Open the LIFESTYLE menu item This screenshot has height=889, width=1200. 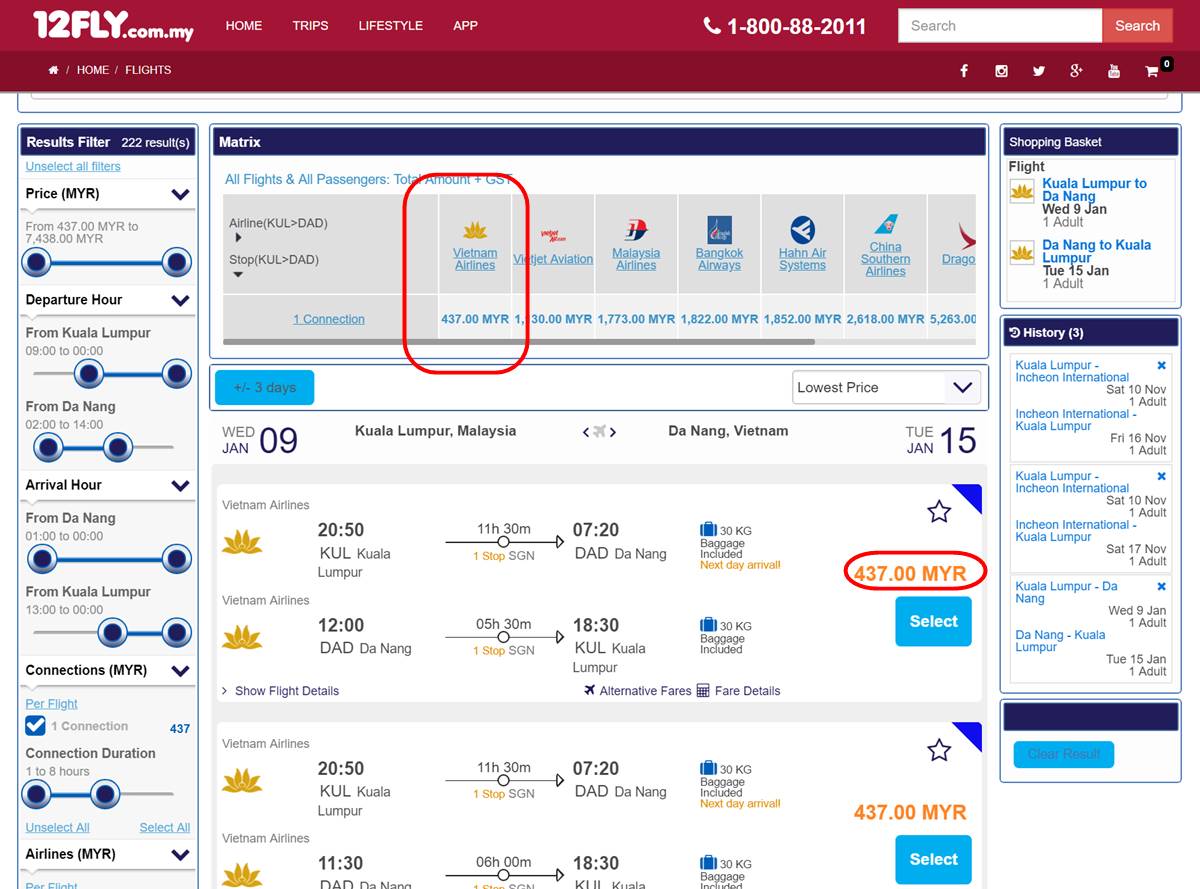[391, 26]
